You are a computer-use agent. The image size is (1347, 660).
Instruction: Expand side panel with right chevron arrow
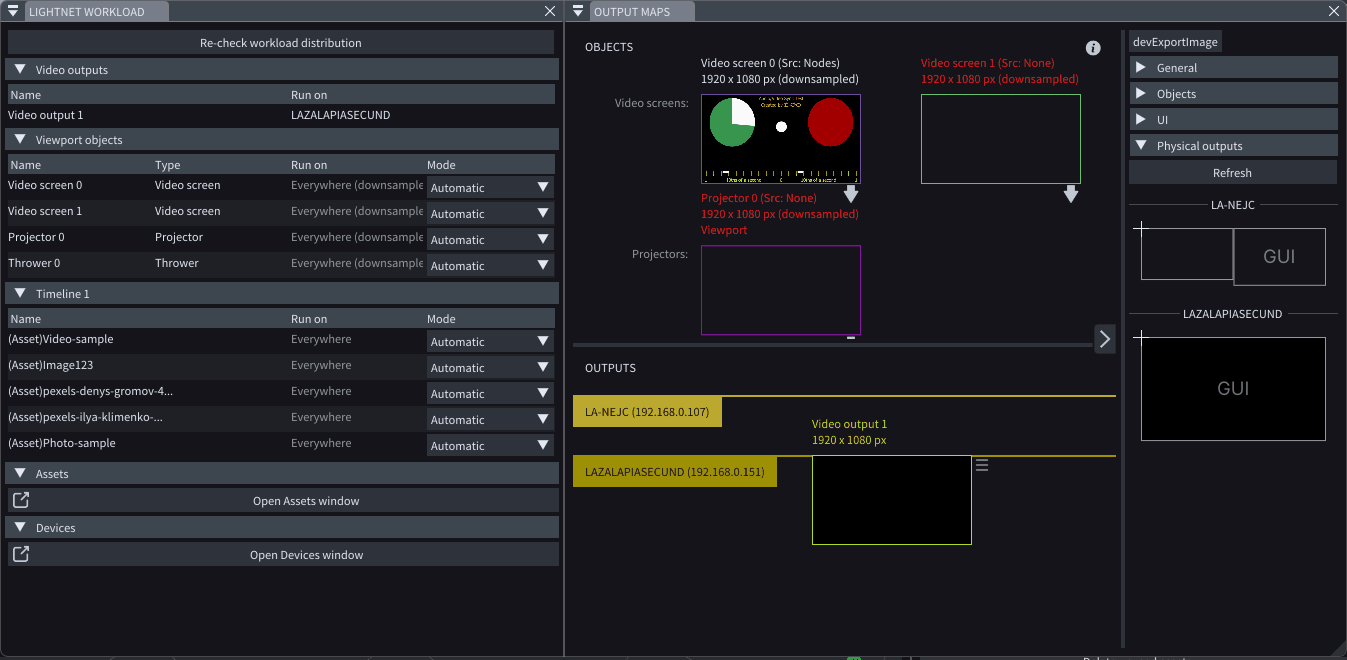click(x=1105, y=339)
